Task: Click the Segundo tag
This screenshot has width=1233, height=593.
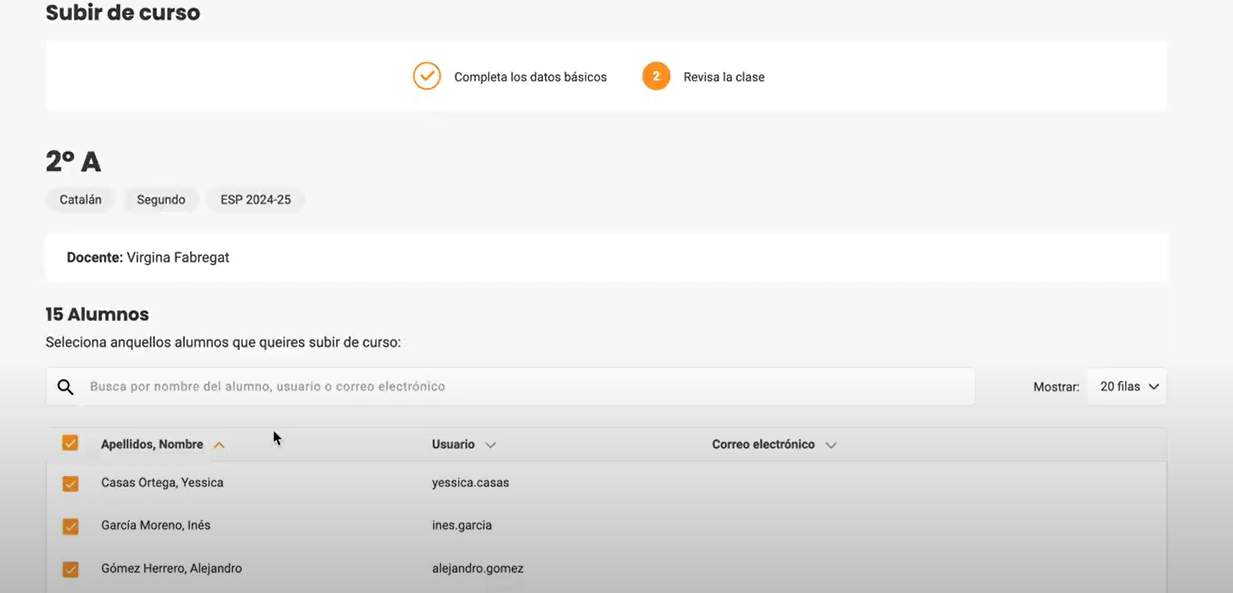Action: point(161,200)
